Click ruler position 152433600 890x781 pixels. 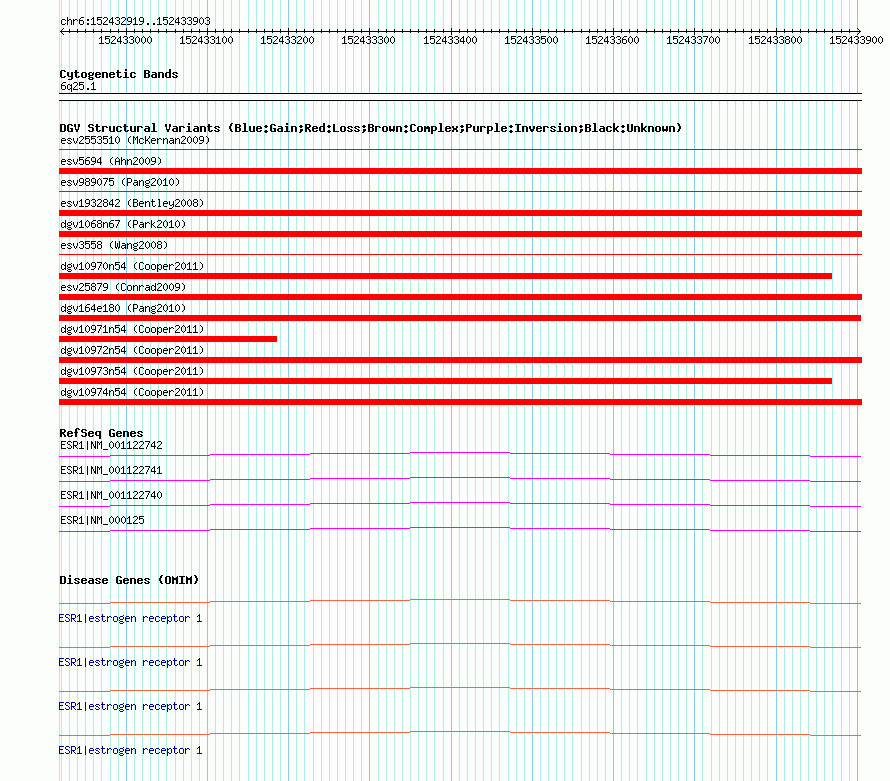[612, 40]
